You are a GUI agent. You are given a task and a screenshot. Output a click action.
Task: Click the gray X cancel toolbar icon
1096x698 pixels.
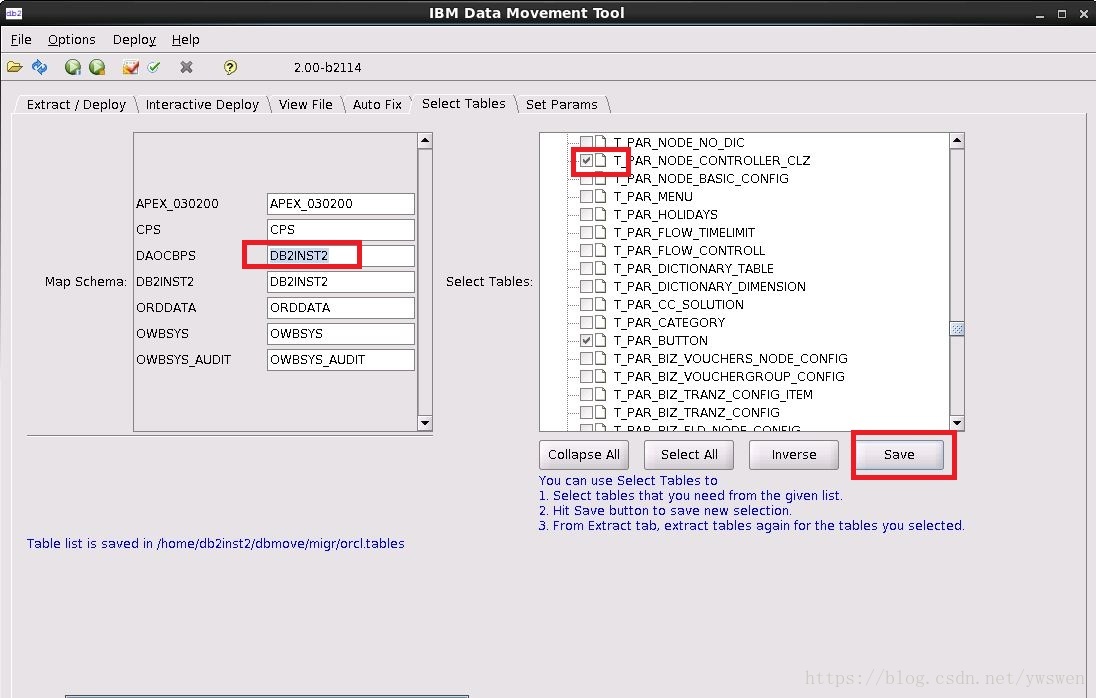tap(186, 67)
